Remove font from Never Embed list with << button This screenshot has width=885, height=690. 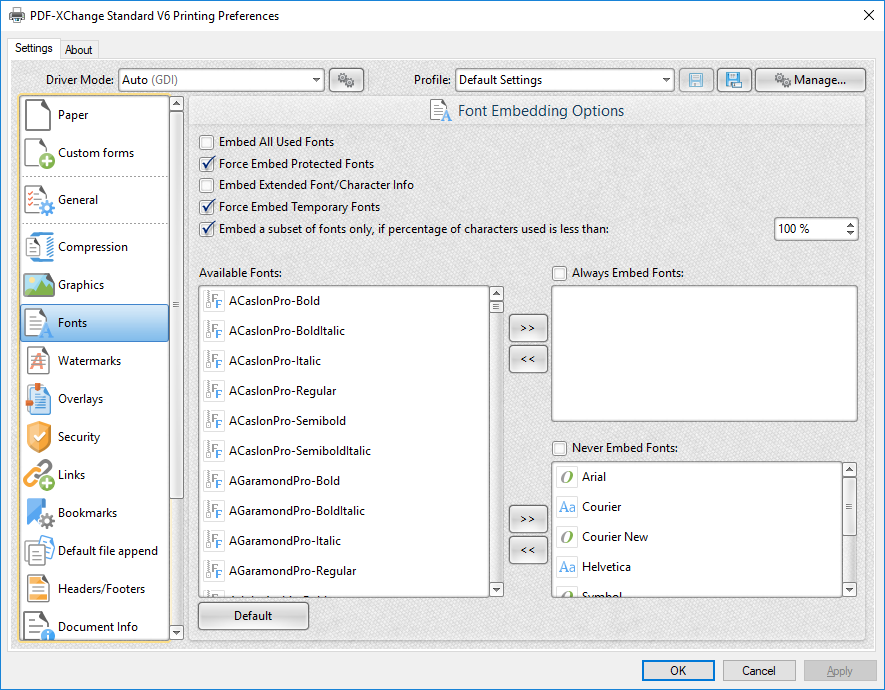coord(528,550)
